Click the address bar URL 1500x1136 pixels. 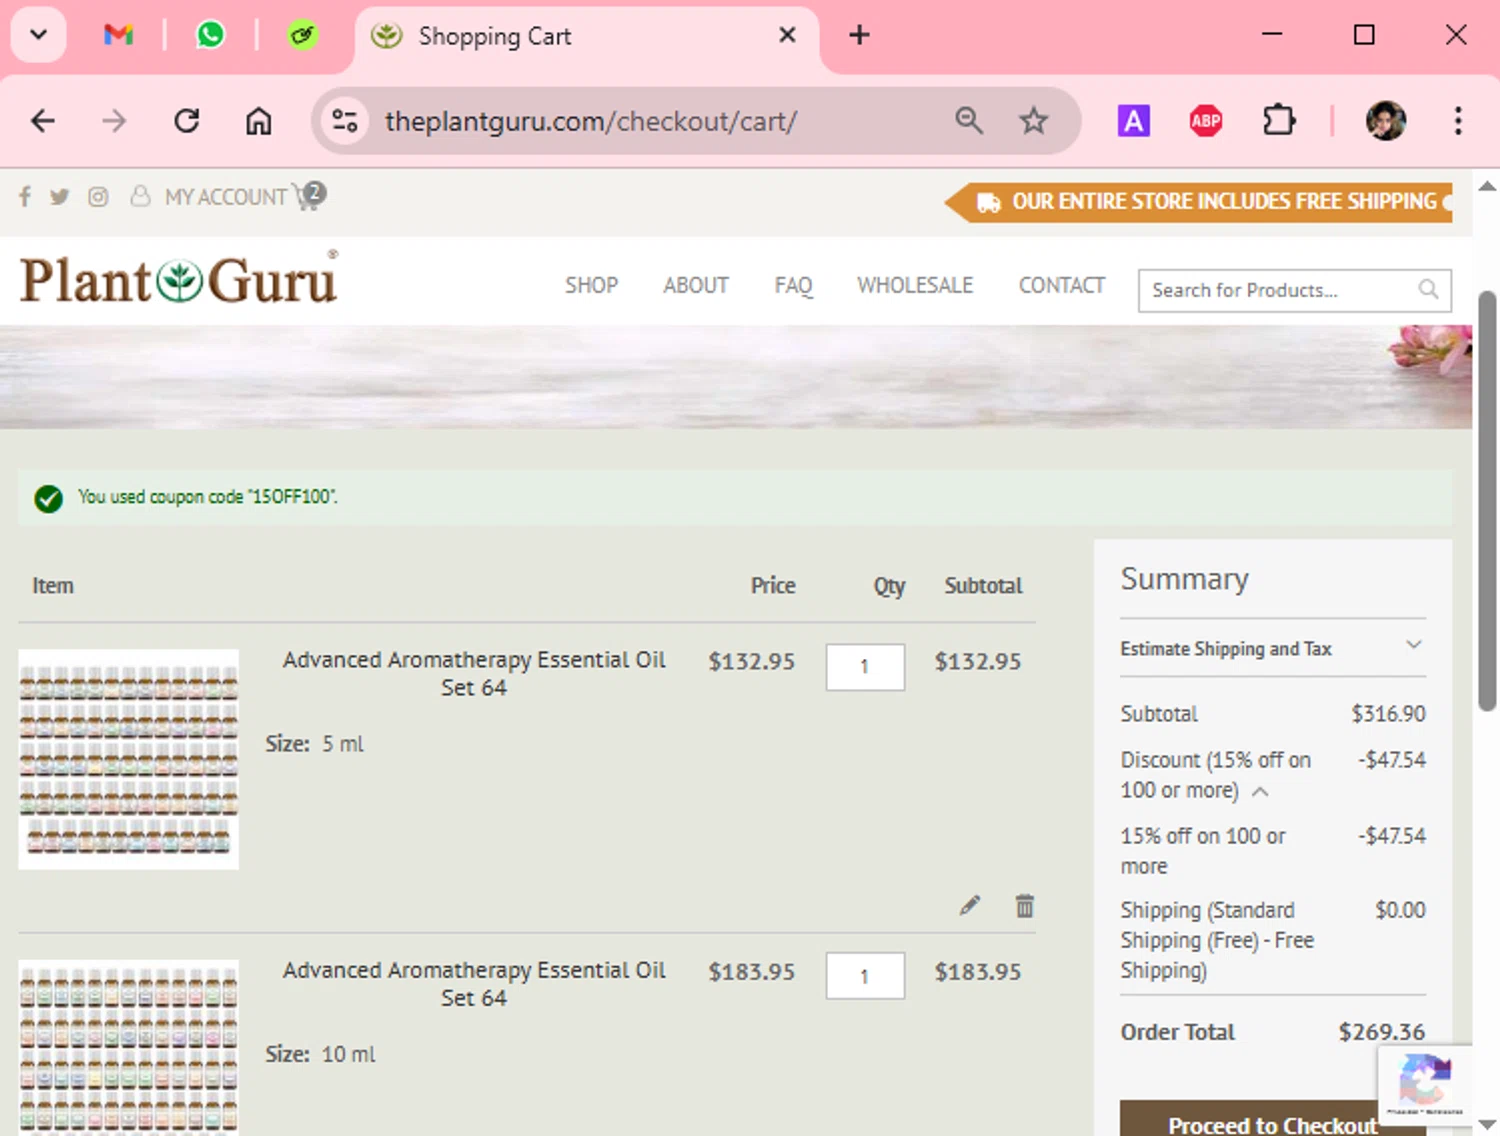pyautogui.click(x=591, y=121)
